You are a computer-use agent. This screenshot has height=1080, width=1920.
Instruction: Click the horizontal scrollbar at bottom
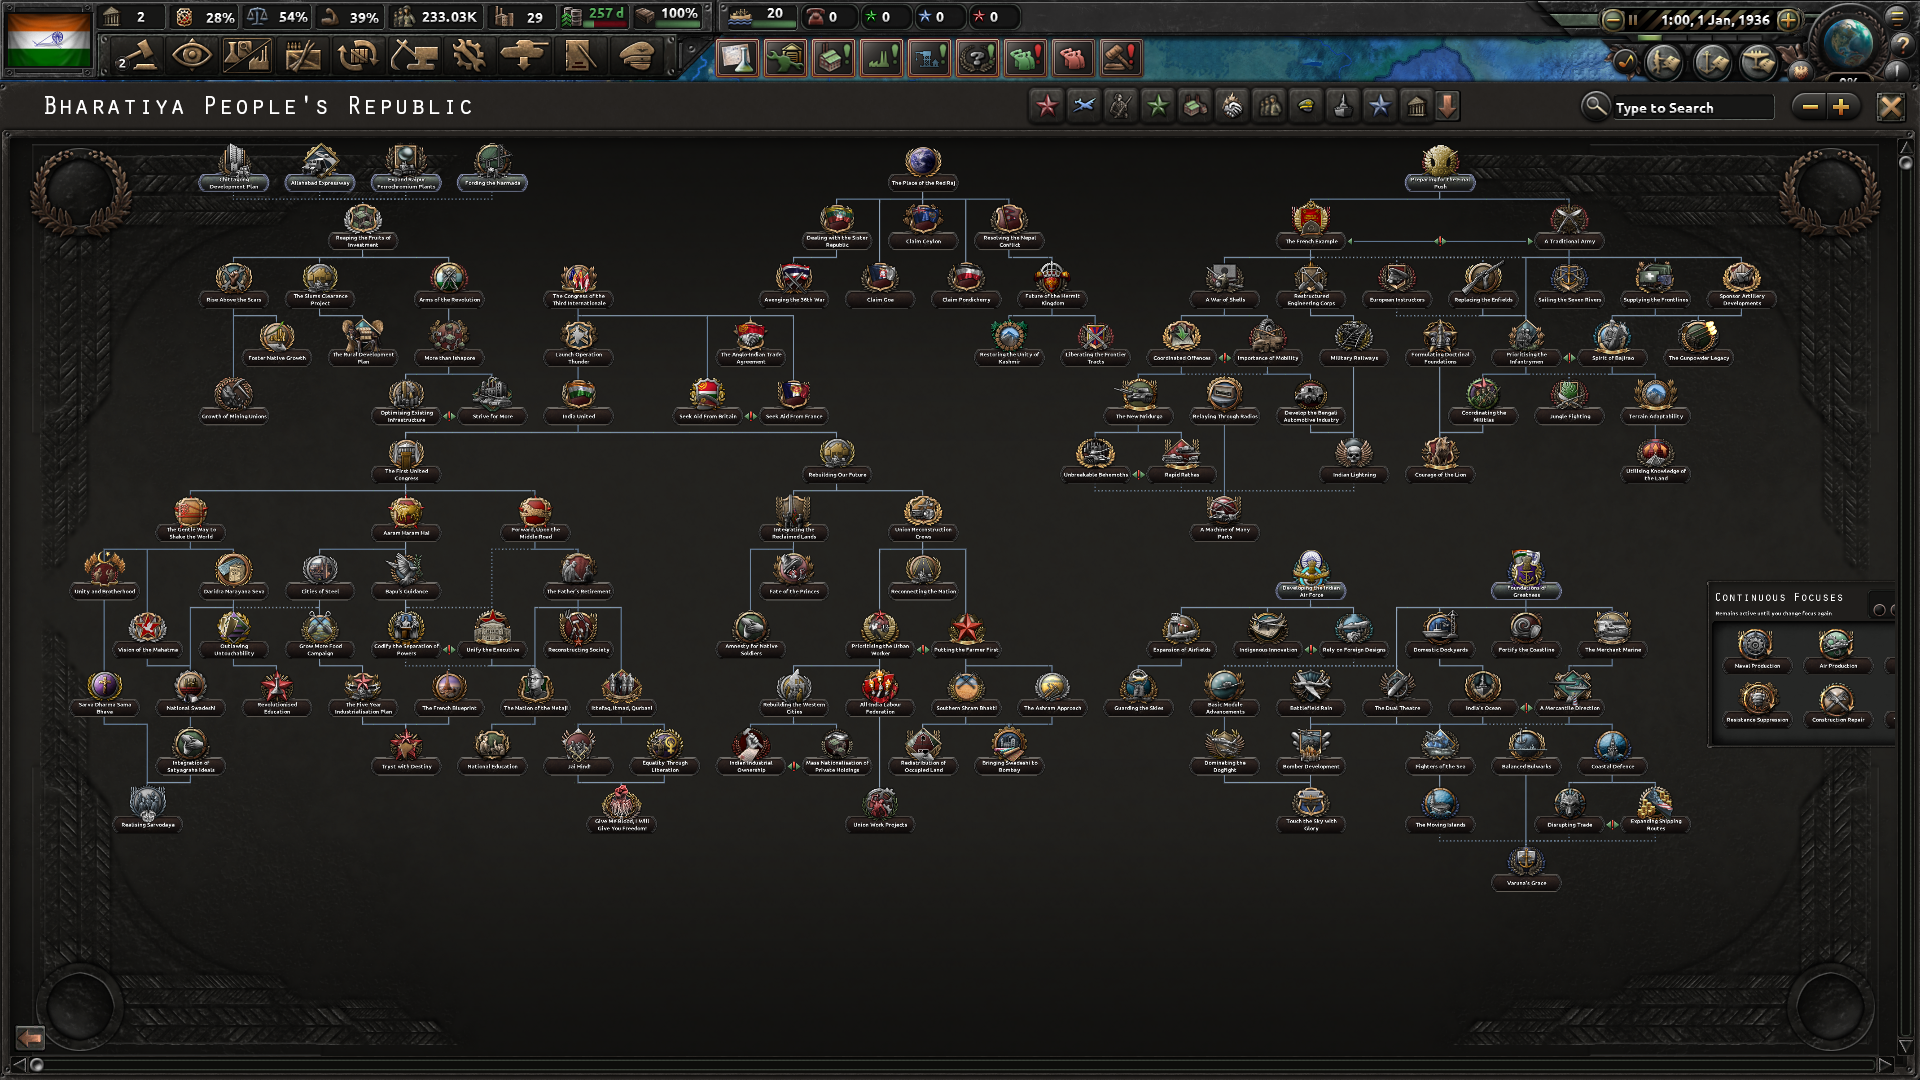[960, 1065]
